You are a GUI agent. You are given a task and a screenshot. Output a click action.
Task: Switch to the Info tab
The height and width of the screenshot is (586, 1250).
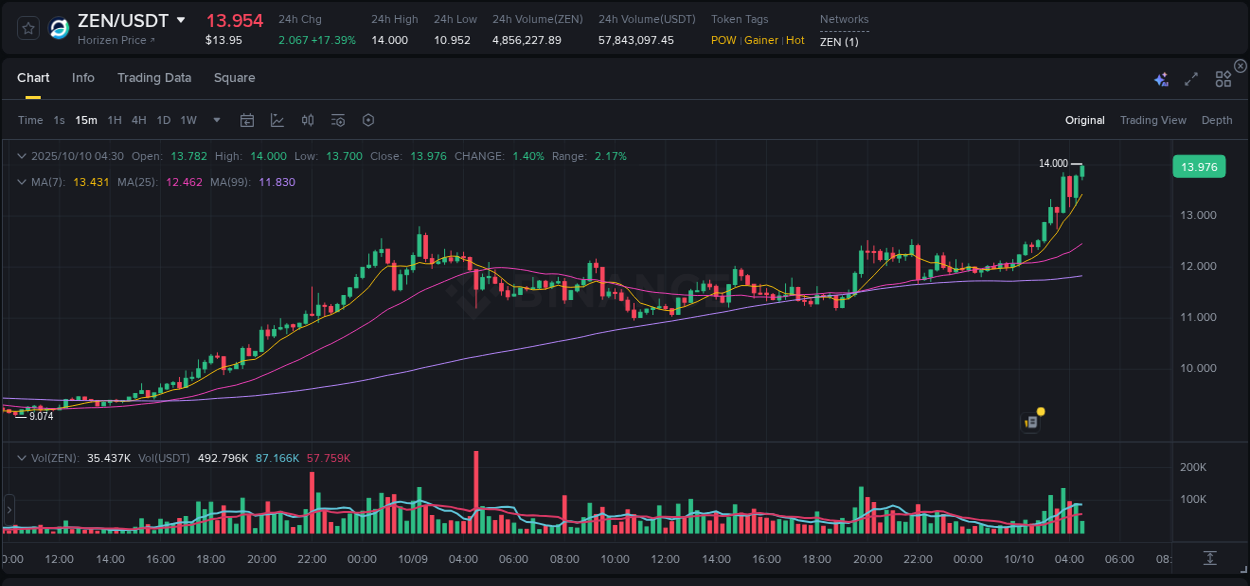83,77
